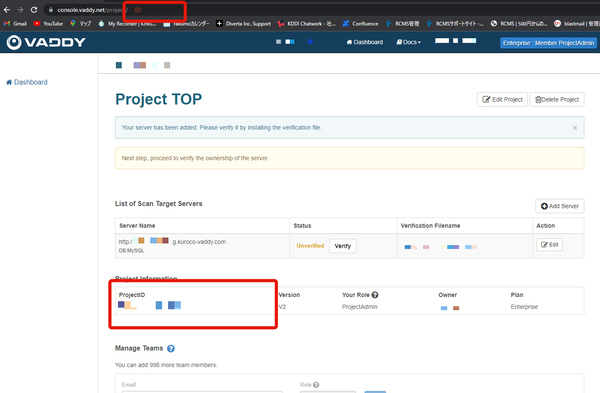Viewport: 600px width, 393px height.
Task: Click the server URL g.kuroco-vaddy.com
Action: click(x=172, y=242)
